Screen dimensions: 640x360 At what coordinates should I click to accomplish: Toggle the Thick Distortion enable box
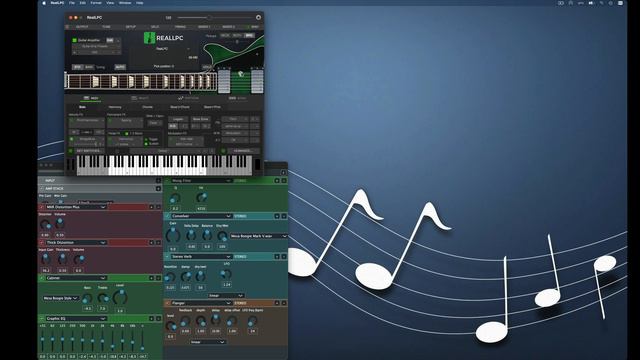point(41,242)
